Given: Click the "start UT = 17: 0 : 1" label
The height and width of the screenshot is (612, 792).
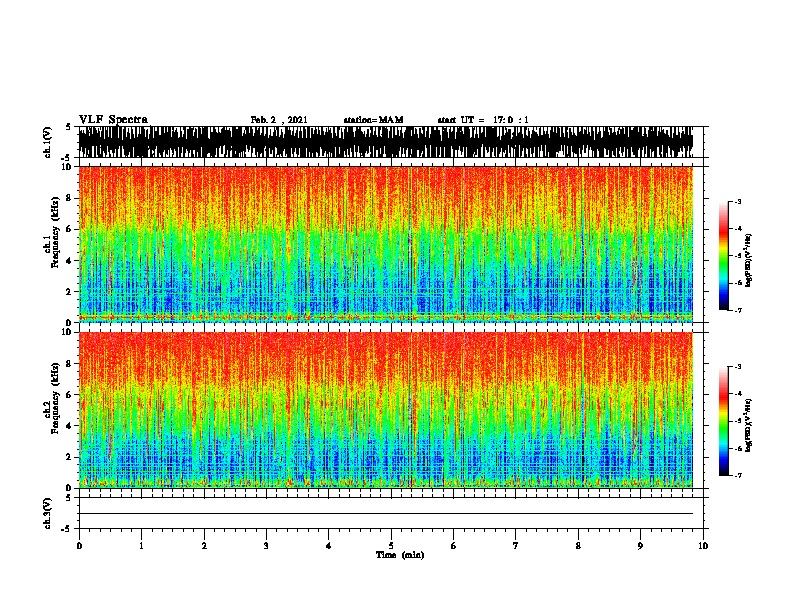Looking at the screenshot, I should pyautogui.click(x=483, y=120).
